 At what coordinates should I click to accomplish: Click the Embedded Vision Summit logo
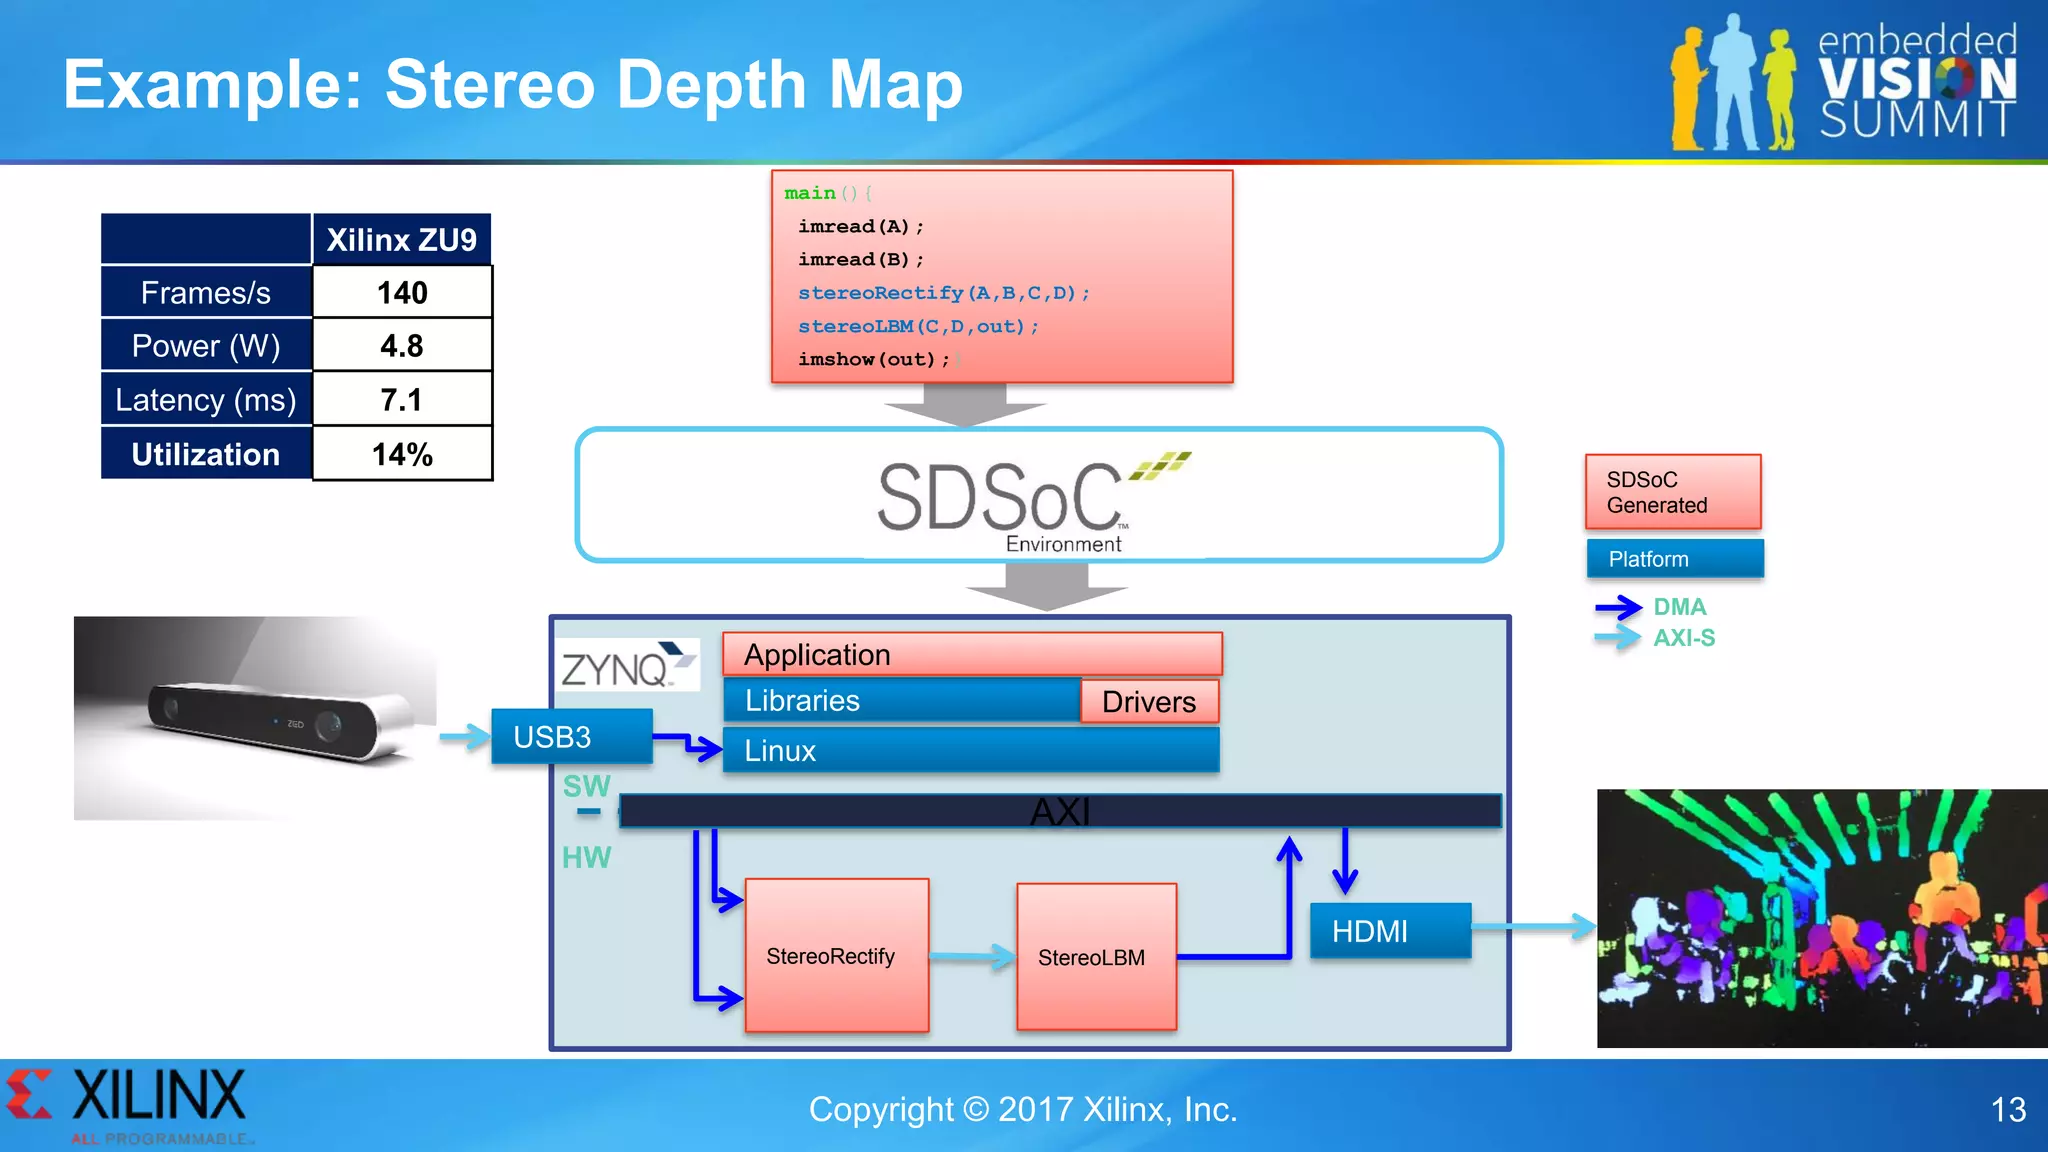pyautogui.click(x=1844, y=84)
